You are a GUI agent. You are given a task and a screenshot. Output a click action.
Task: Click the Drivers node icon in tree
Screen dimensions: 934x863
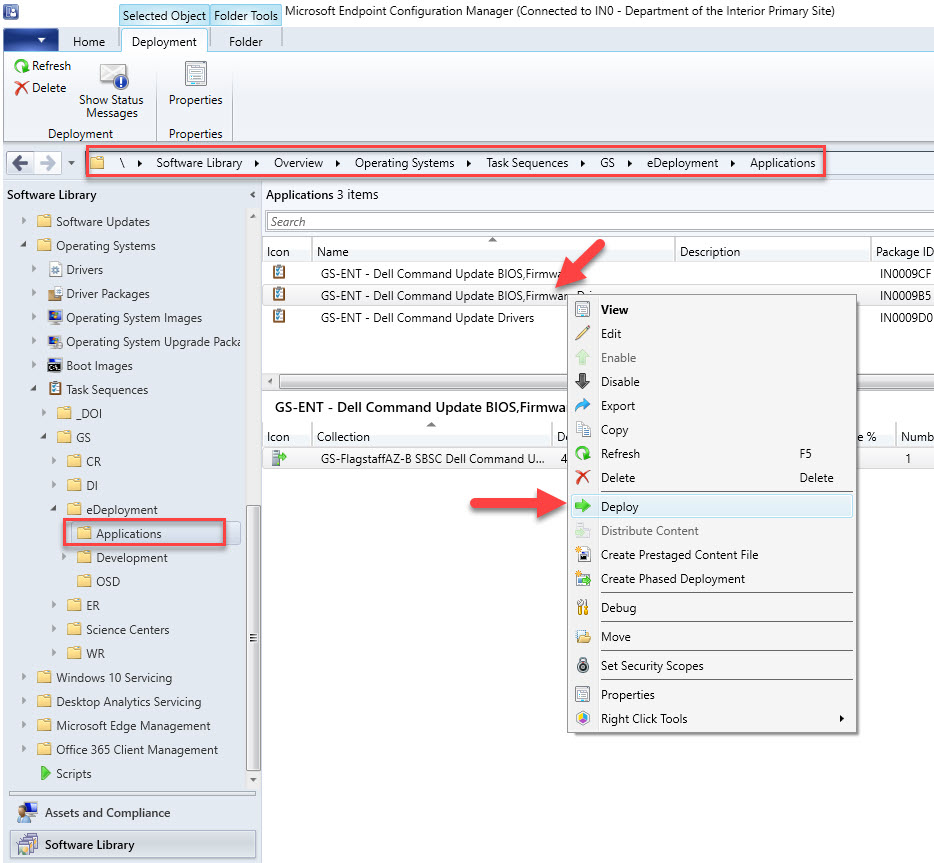[55, 270]
